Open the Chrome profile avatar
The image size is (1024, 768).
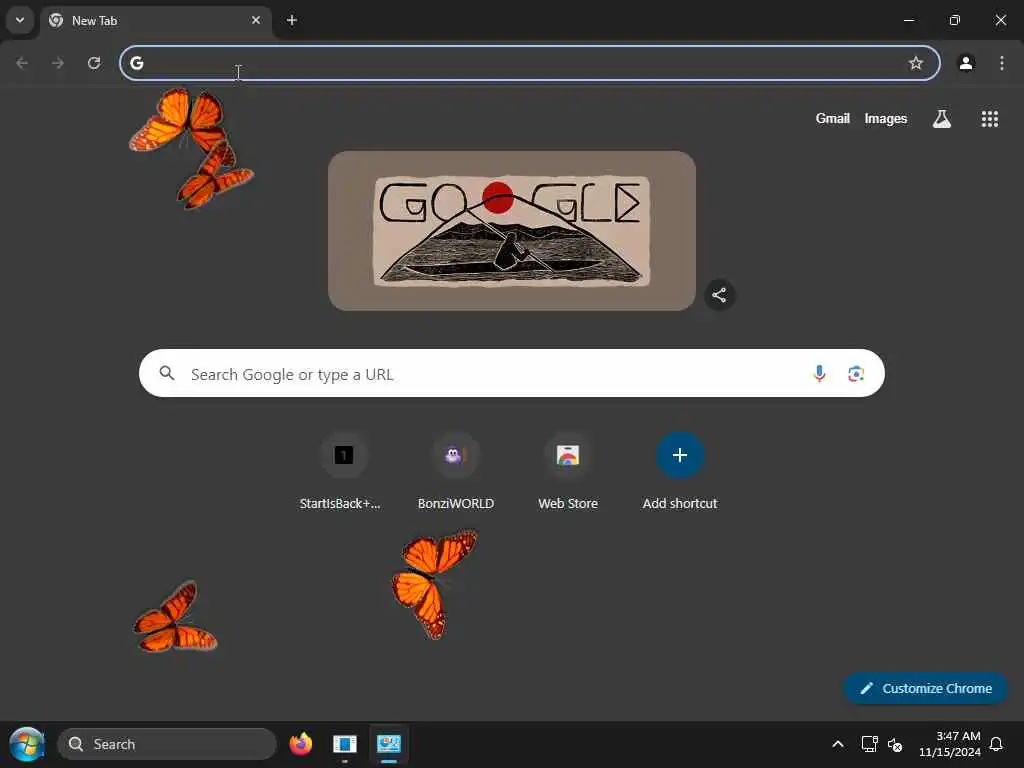pyautogui.click(x=966, y=63)
